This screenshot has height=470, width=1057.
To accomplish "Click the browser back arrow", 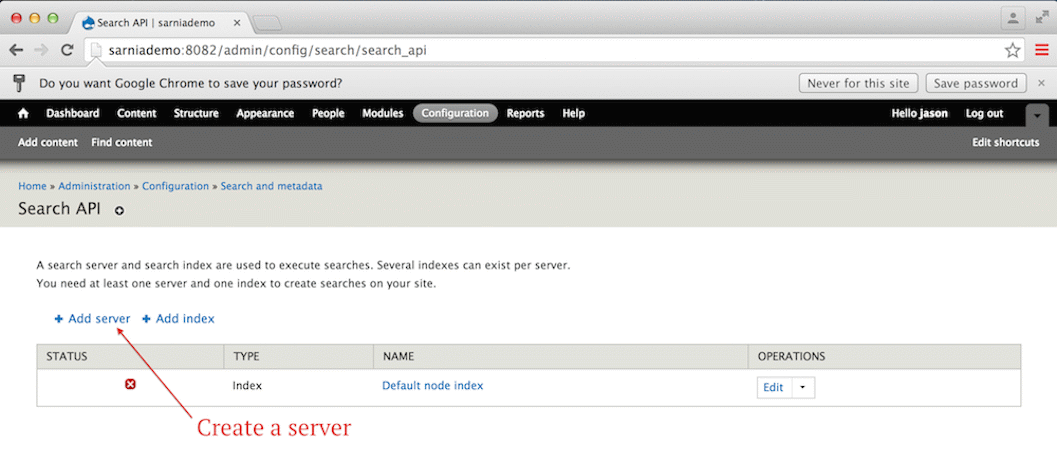I will coord(16,50).
